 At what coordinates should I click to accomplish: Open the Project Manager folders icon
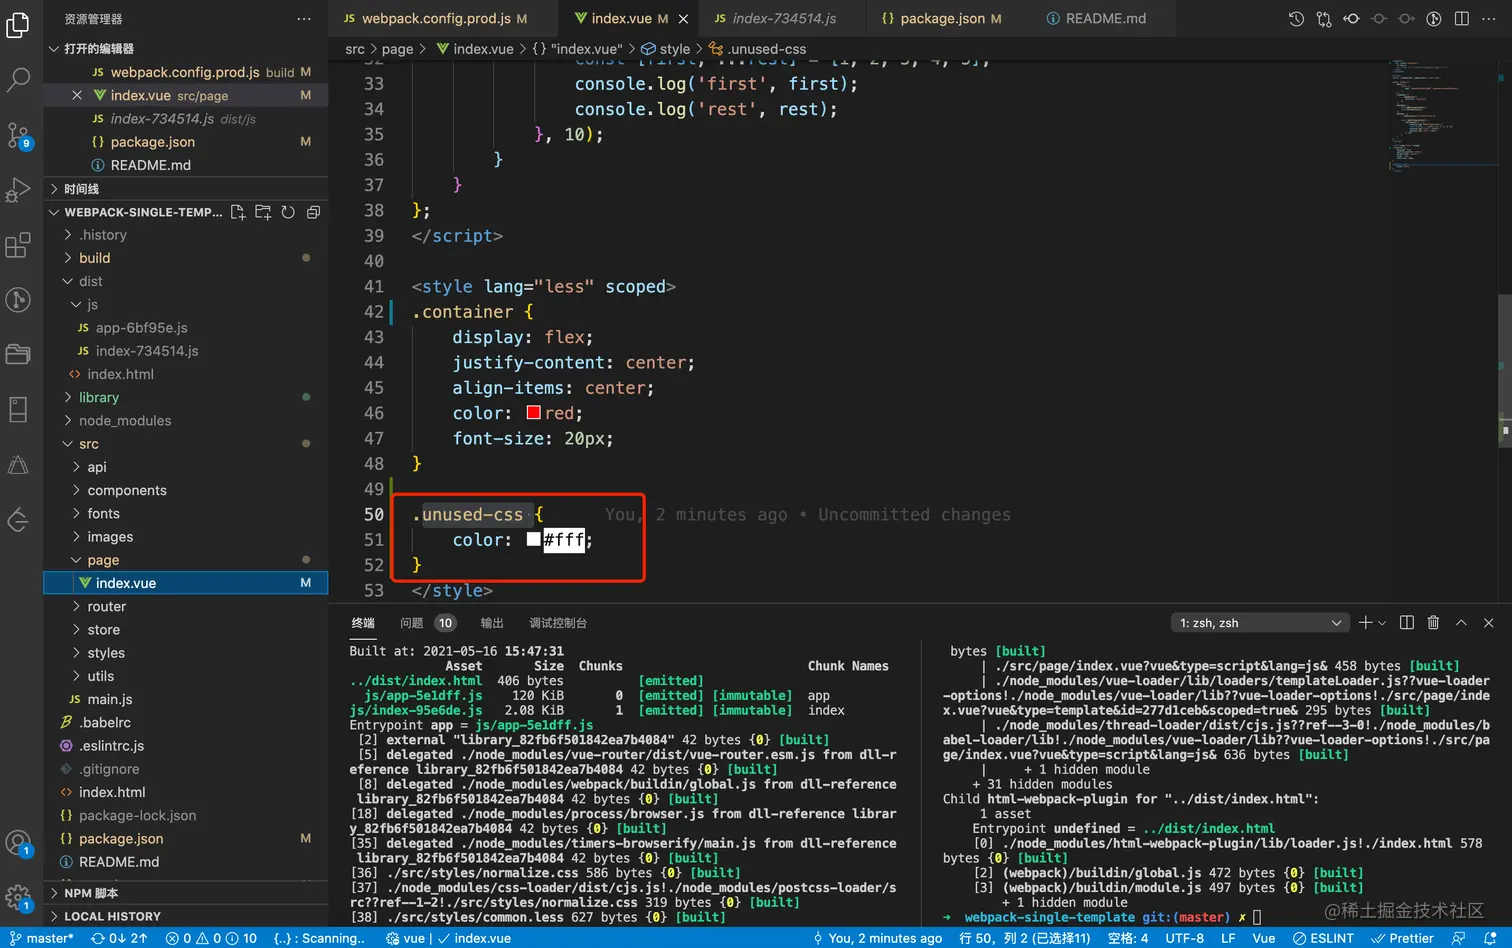coord(18,354)
